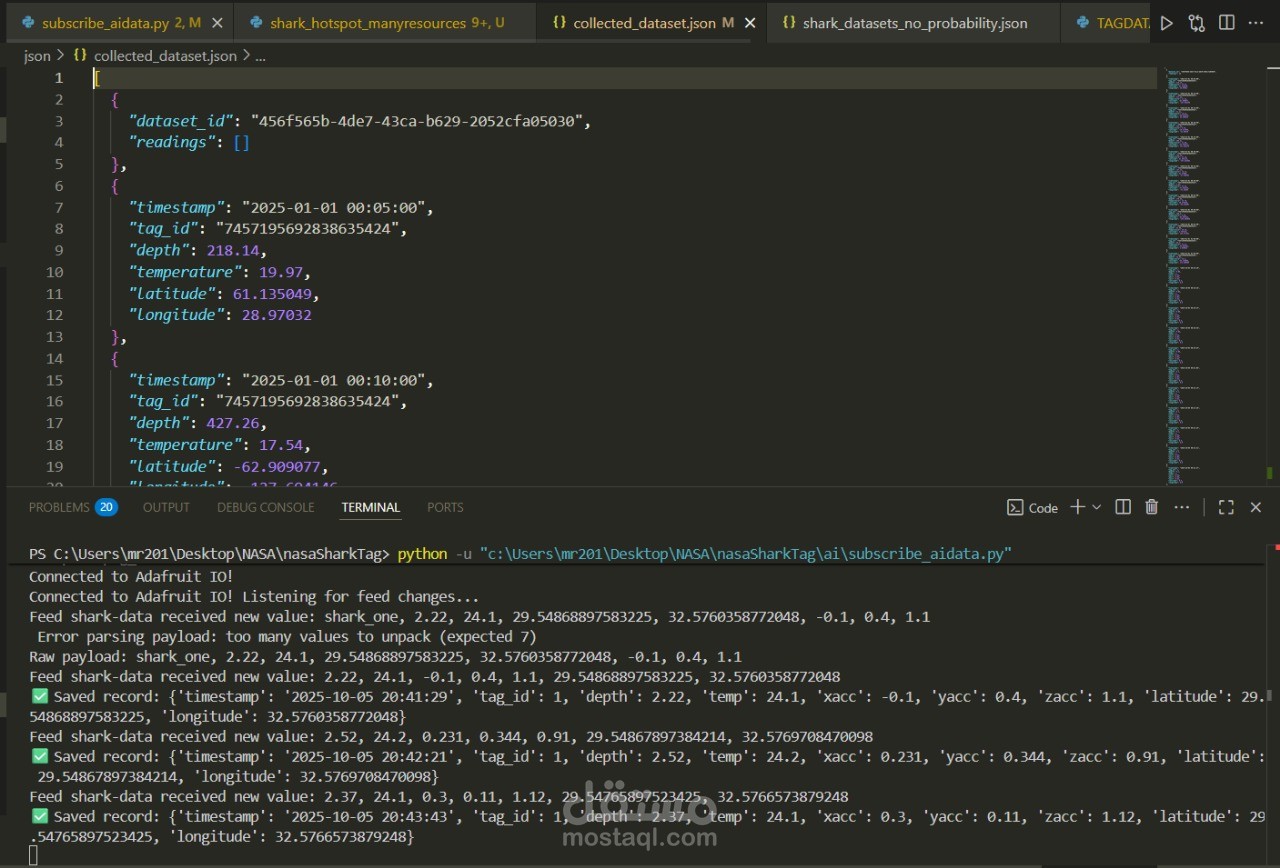Run the Python file with play button
1280x868 pixels.
point(1166,23)
